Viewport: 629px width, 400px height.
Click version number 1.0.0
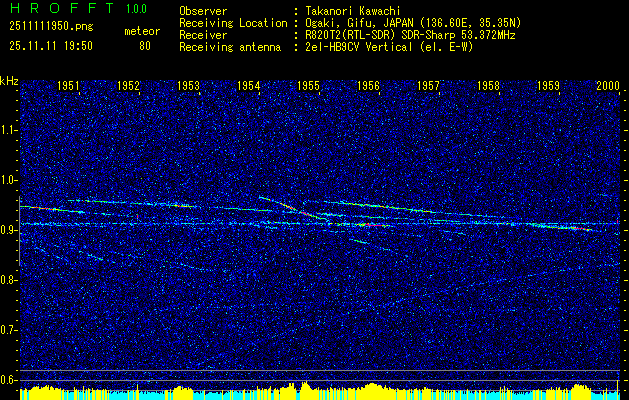point(136,9)
